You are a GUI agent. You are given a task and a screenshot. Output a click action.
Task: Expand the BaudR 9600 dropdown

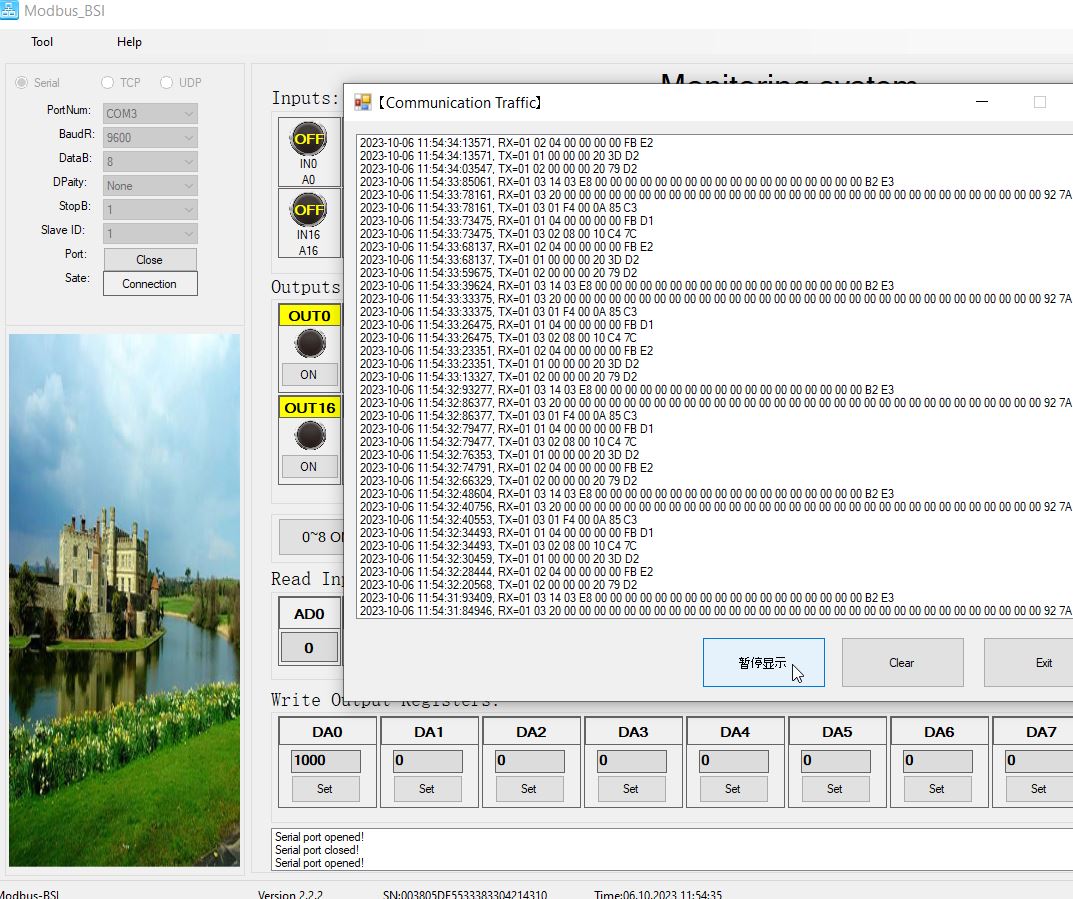click(x=150, y=138)
